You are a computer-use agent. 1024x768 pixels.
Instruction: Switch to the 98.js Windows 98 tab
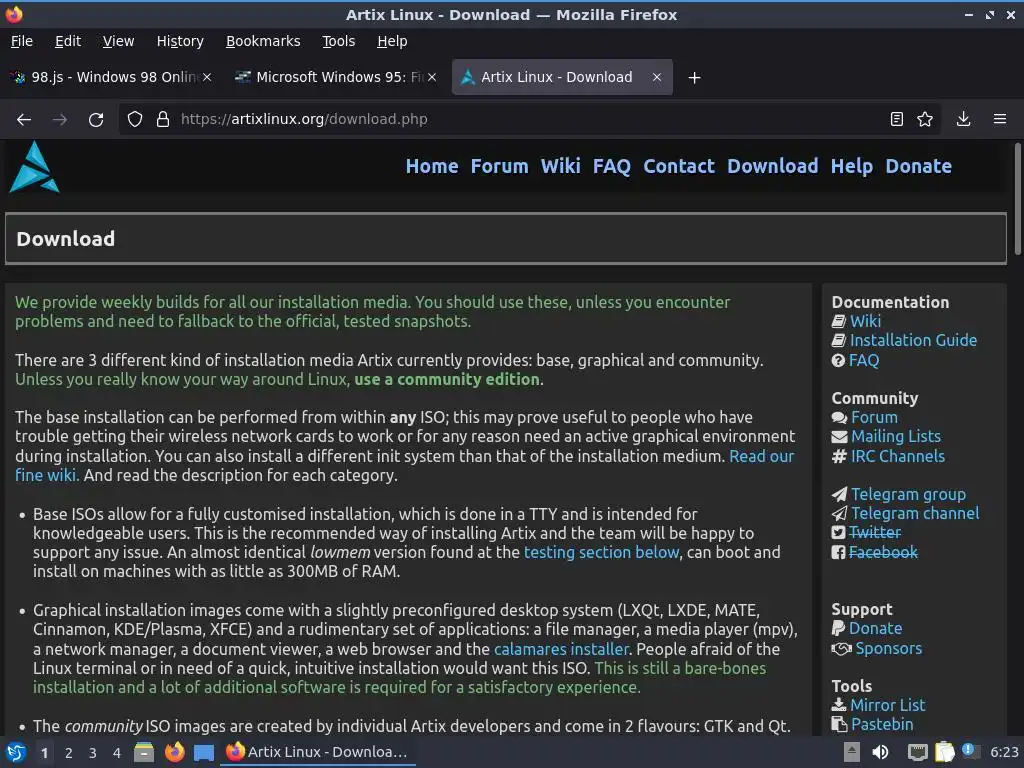(x=111, y=77)
